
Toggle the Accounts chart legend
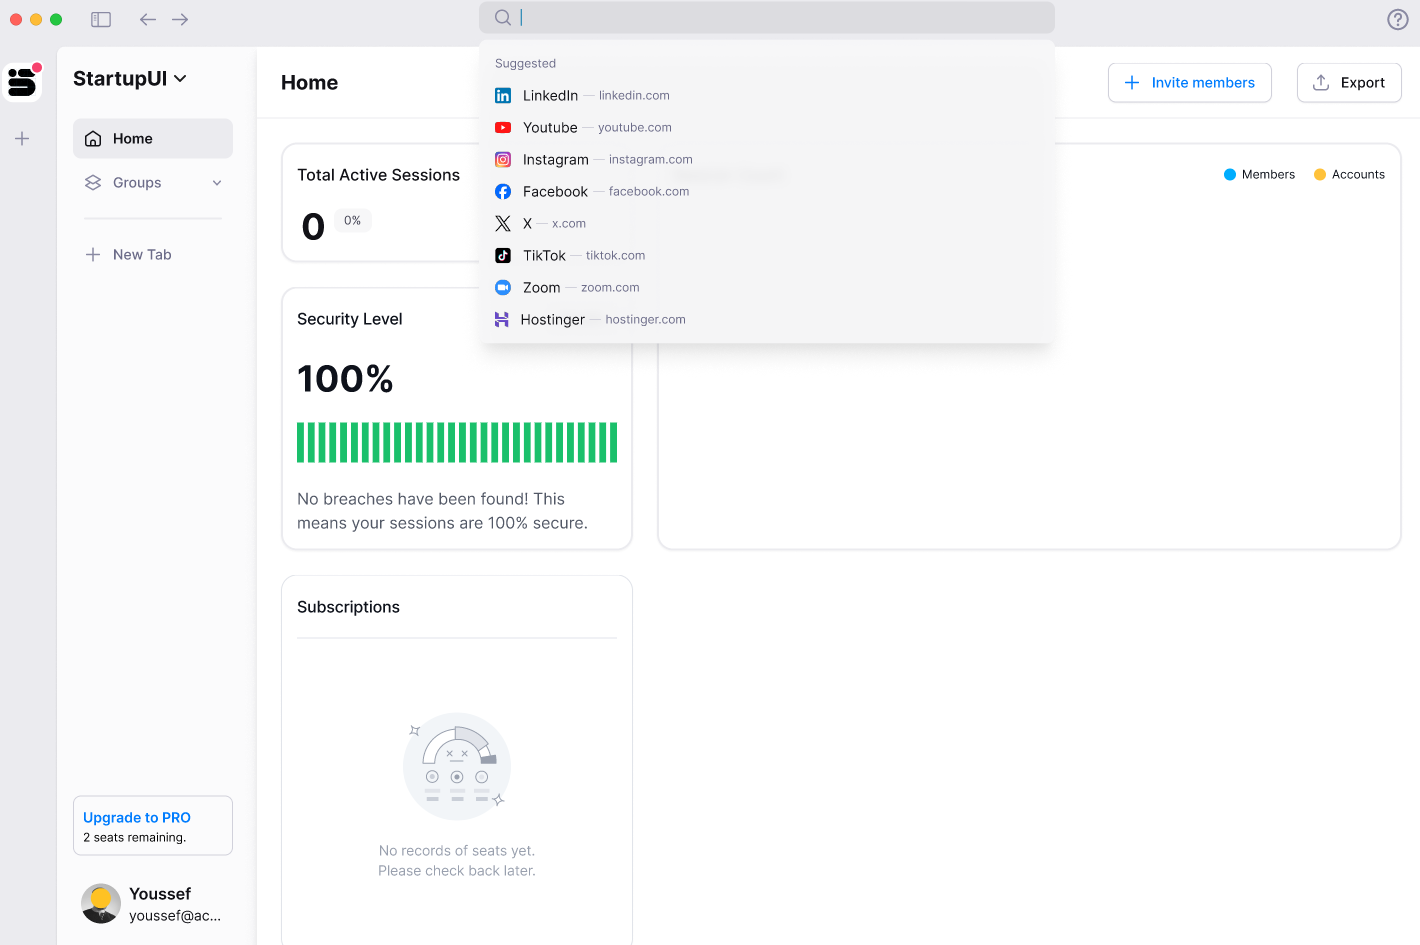click(1349, 174)
